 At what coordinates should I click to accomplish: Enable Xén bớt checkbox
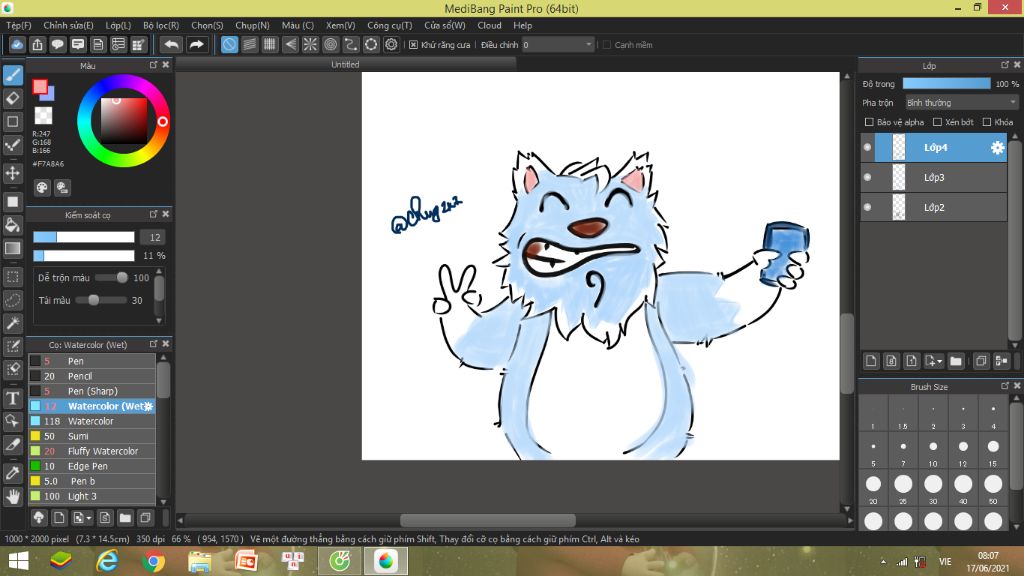[937, 122]
